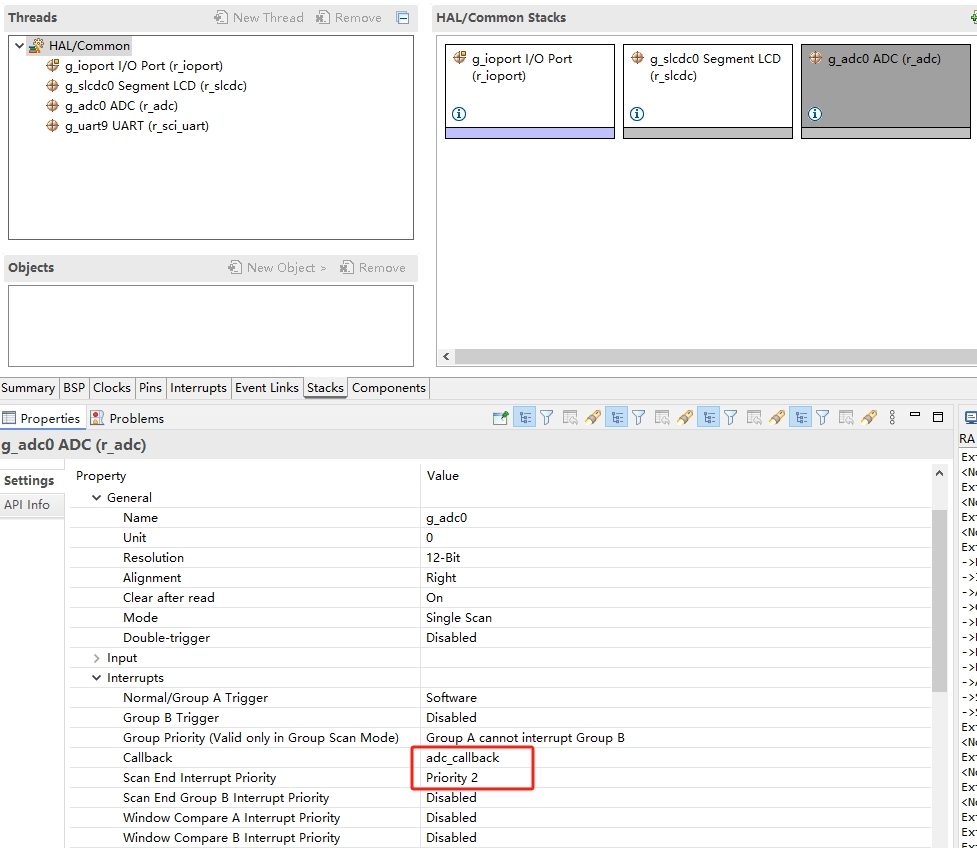The width and height of the screenshot is (977, 848).
Task: Select g_ioport I/O Port in Threads tree
Action: 143,65
